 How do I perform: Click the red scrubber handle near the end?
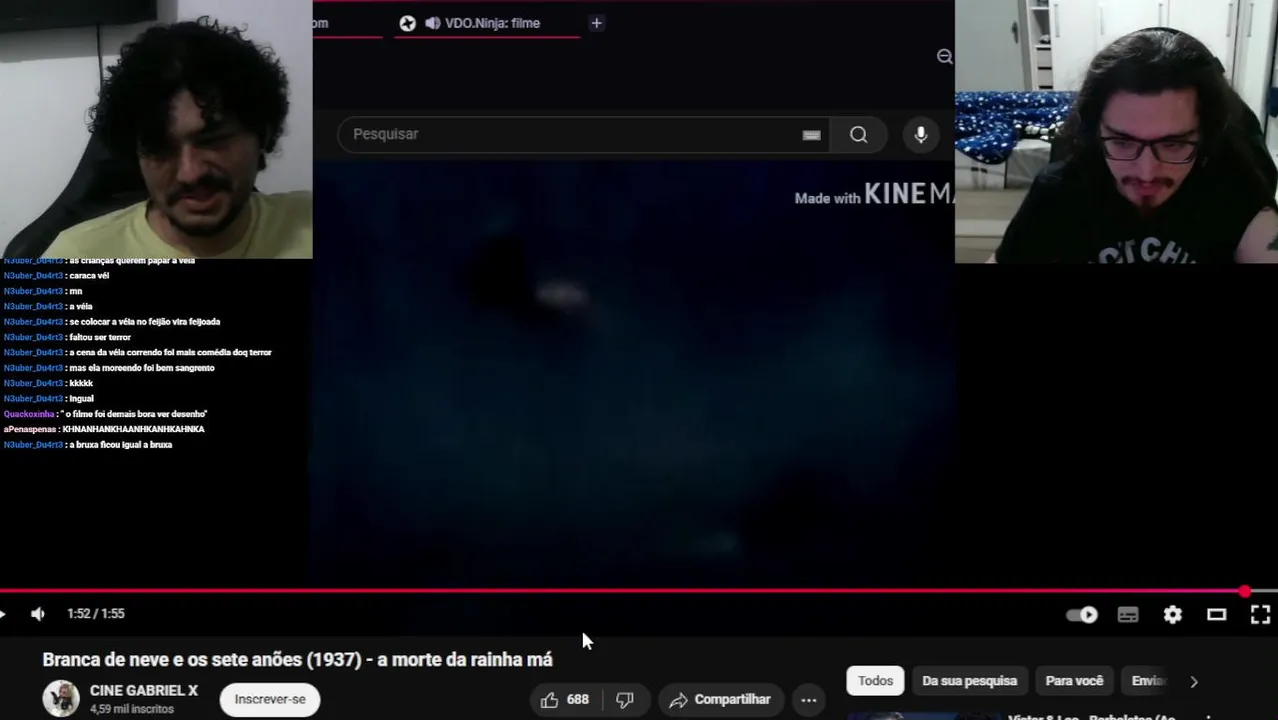tap(1245, 591)
